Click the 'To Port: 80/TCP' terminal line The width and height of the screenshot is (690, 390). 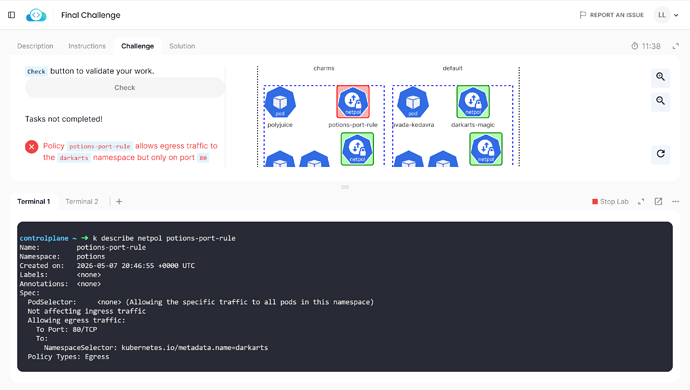pyautogui.click(x=66, y=330)
